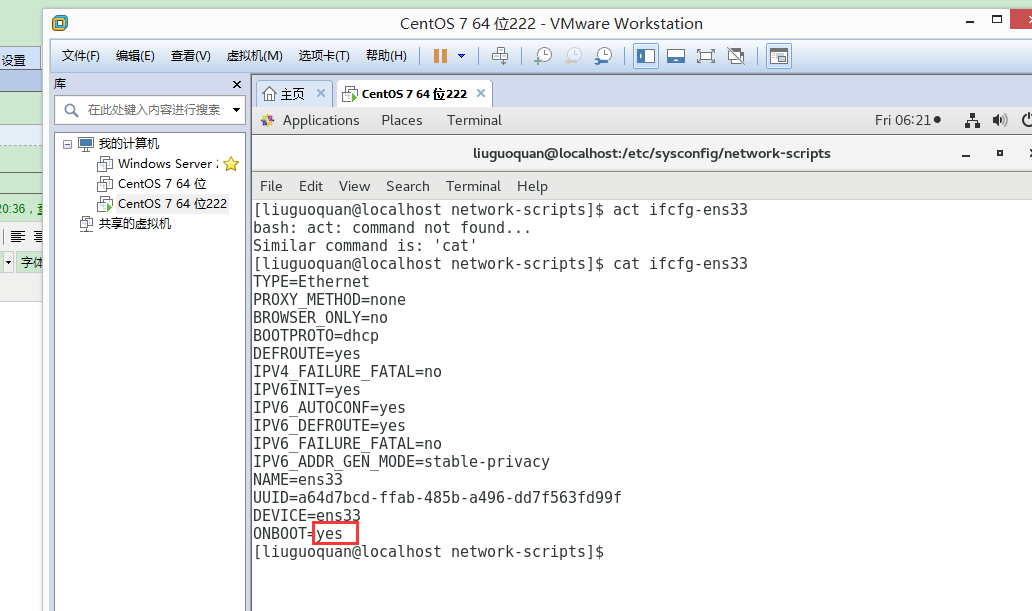
Task: Toggle Unity mode icon
Action: 736,56
